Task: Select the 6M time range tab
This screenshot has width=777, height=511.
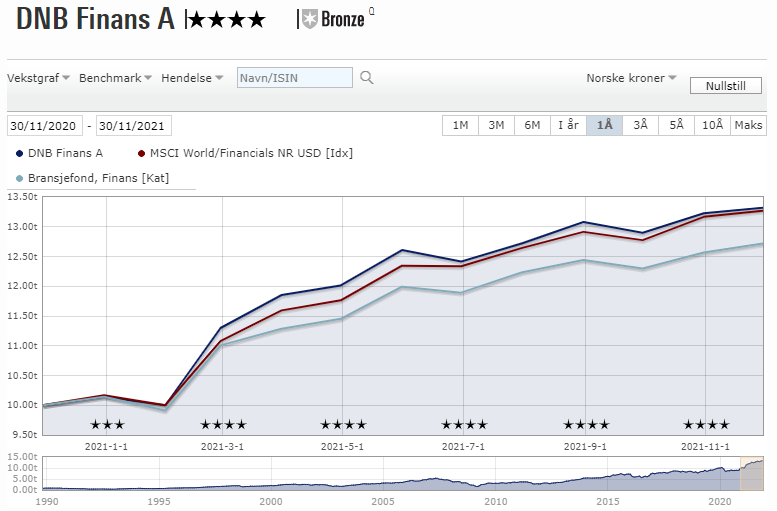Action: coord(532,125)
